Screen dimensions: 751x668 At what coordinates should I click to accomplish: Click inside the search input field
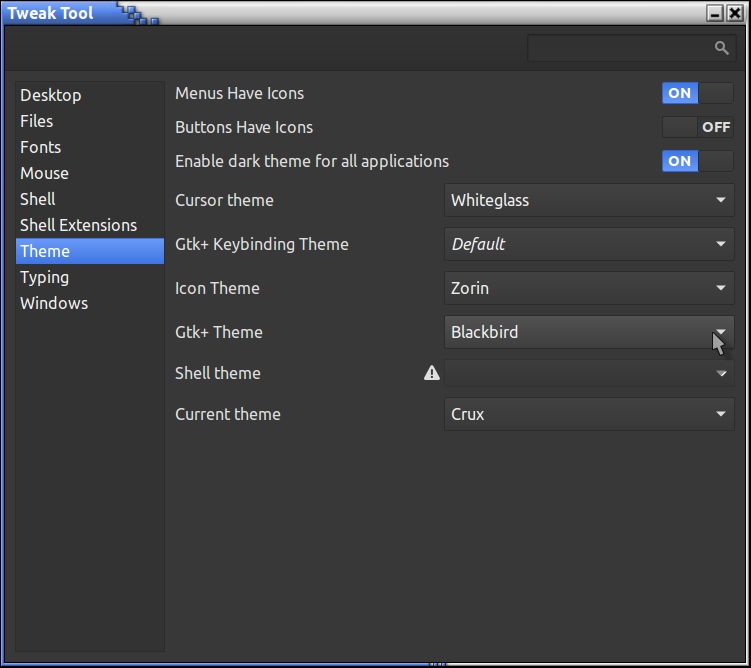pos(620,48)
